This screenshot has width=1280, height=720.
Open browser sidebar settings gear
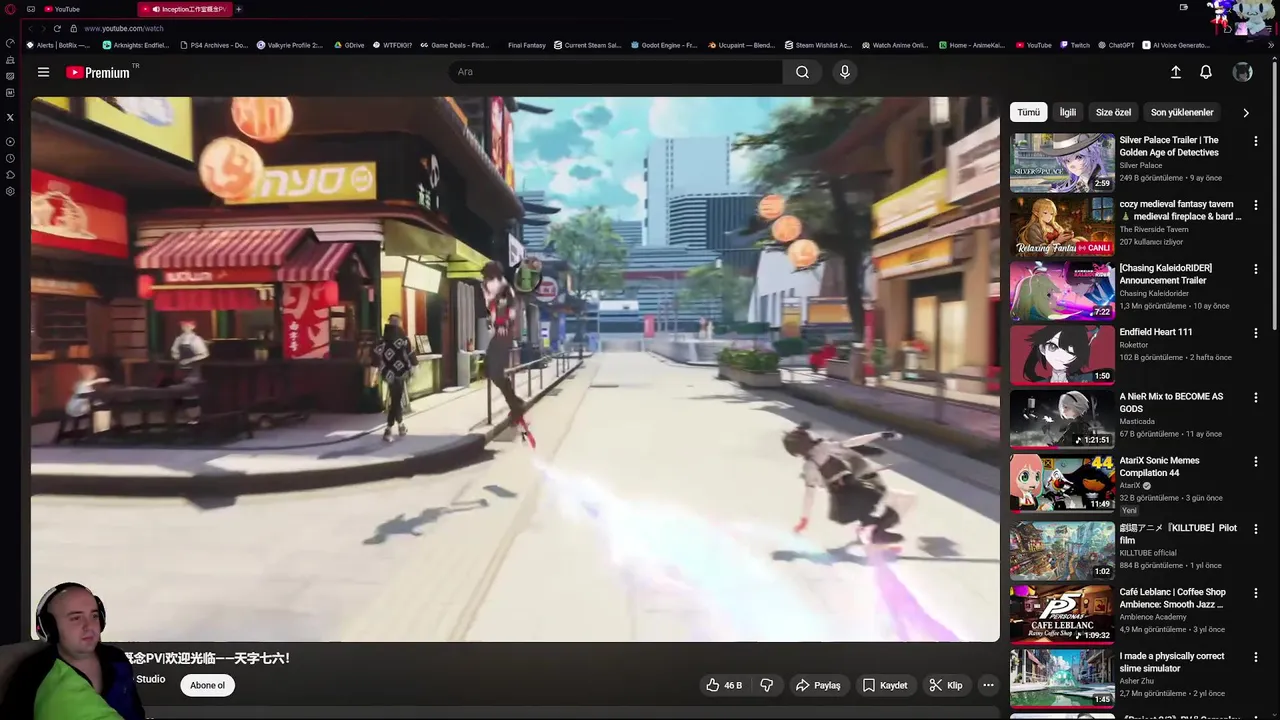10,191
